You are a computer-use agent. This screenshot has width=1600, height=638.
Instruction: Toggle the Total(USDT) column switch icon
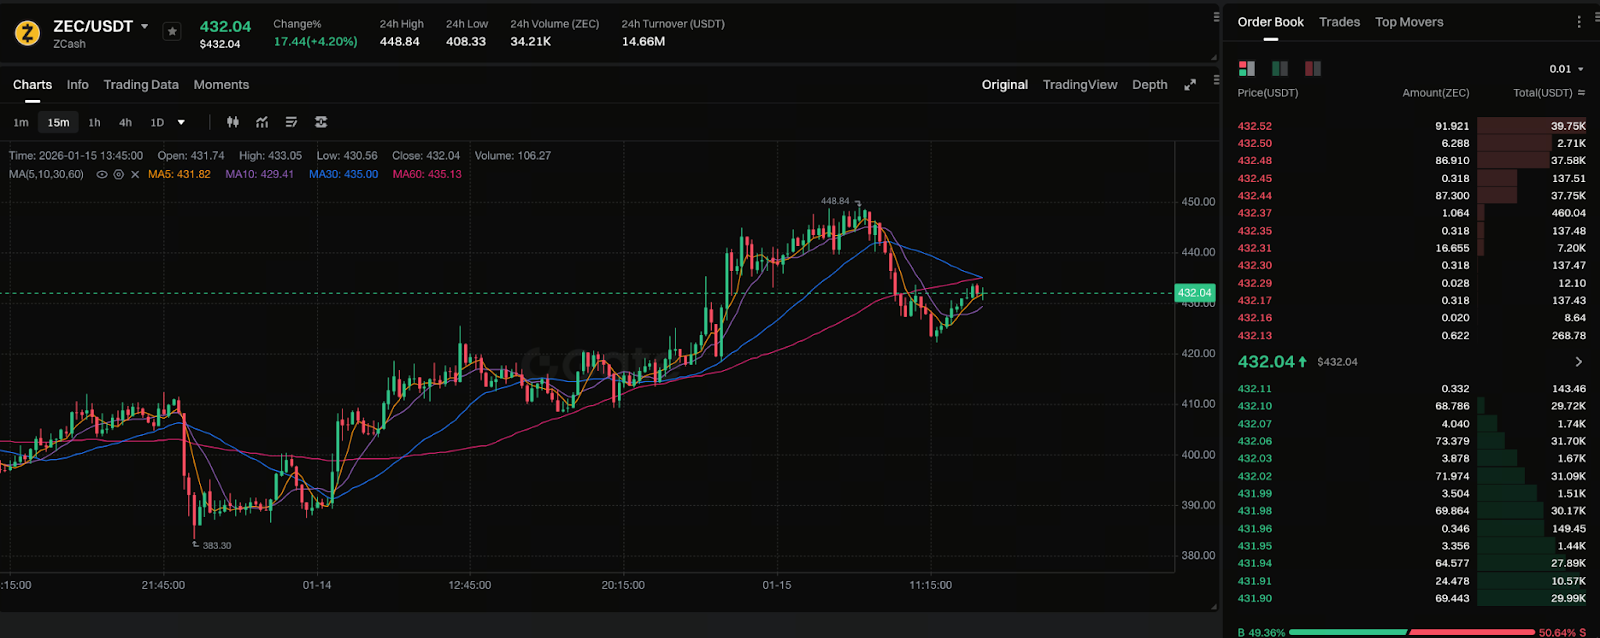(x=1581, y=93)
